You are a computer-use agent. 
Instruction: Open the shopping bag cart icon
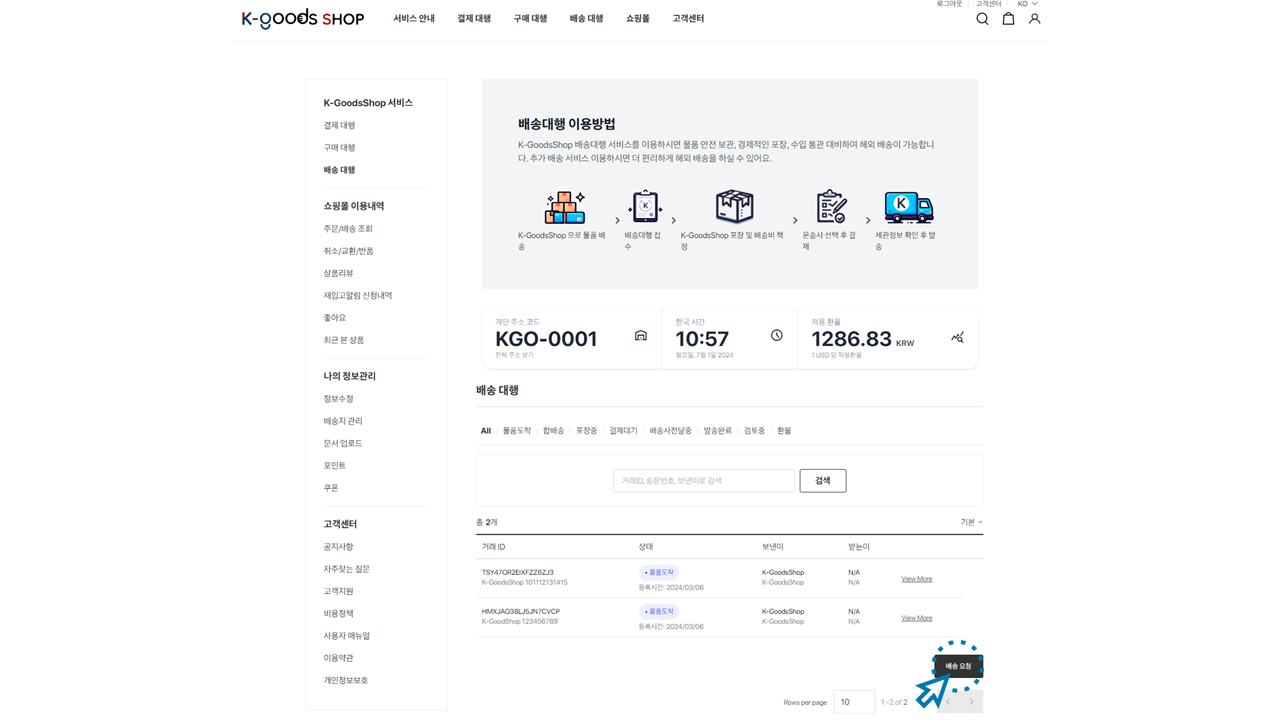(x=1008, y=19)
